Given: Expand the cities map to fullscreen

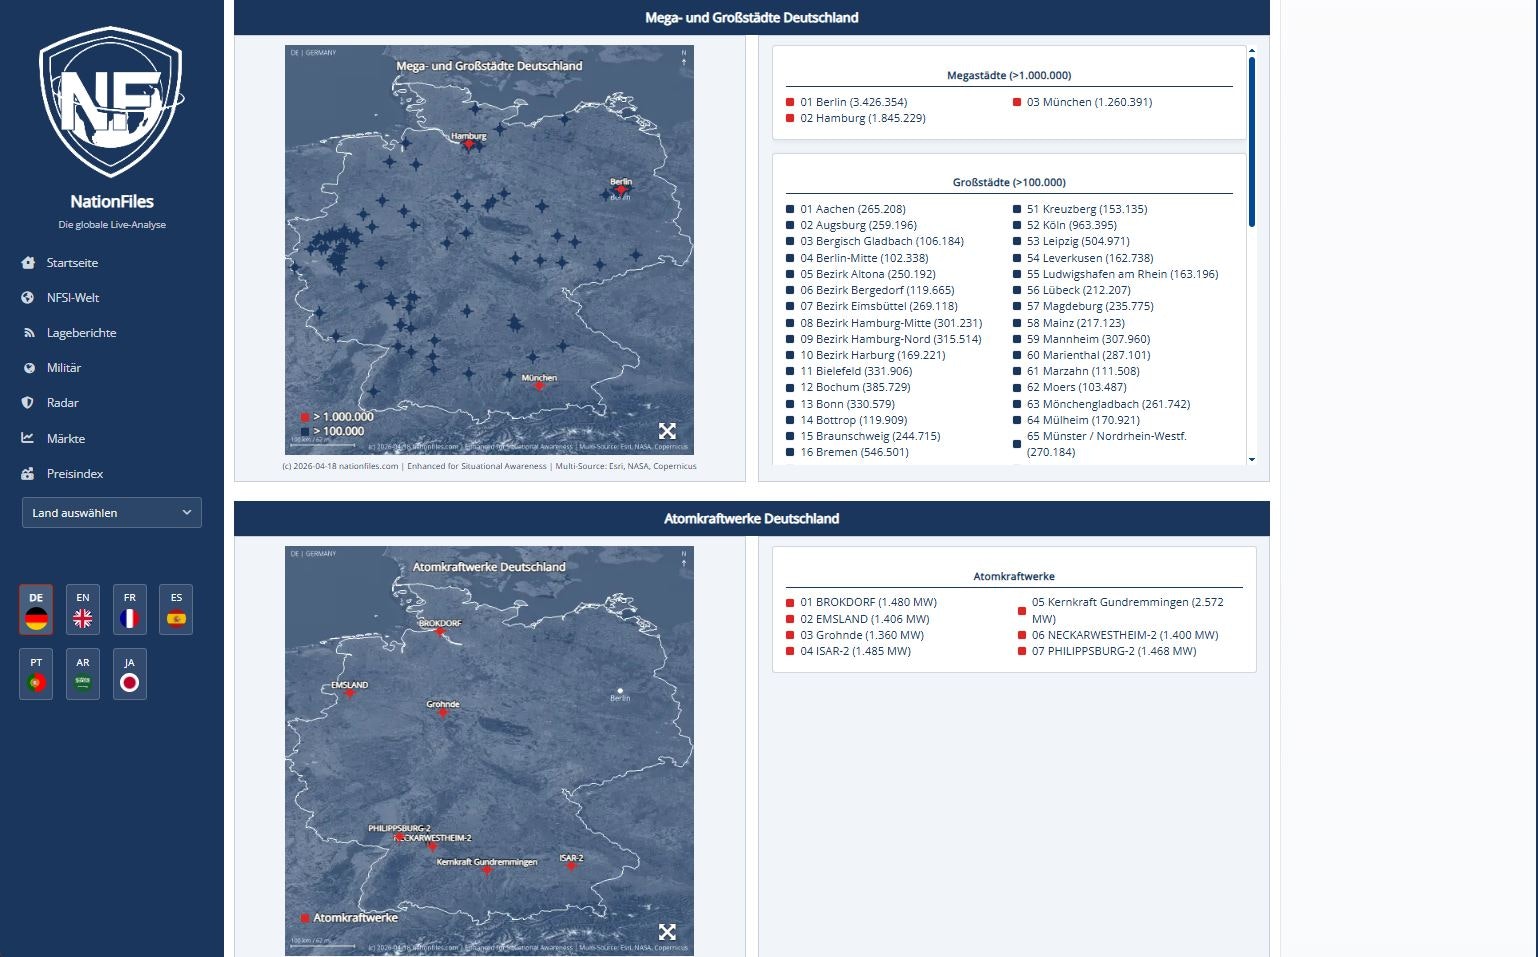Looking at the screenshot, I should click(x=667, y=431).
